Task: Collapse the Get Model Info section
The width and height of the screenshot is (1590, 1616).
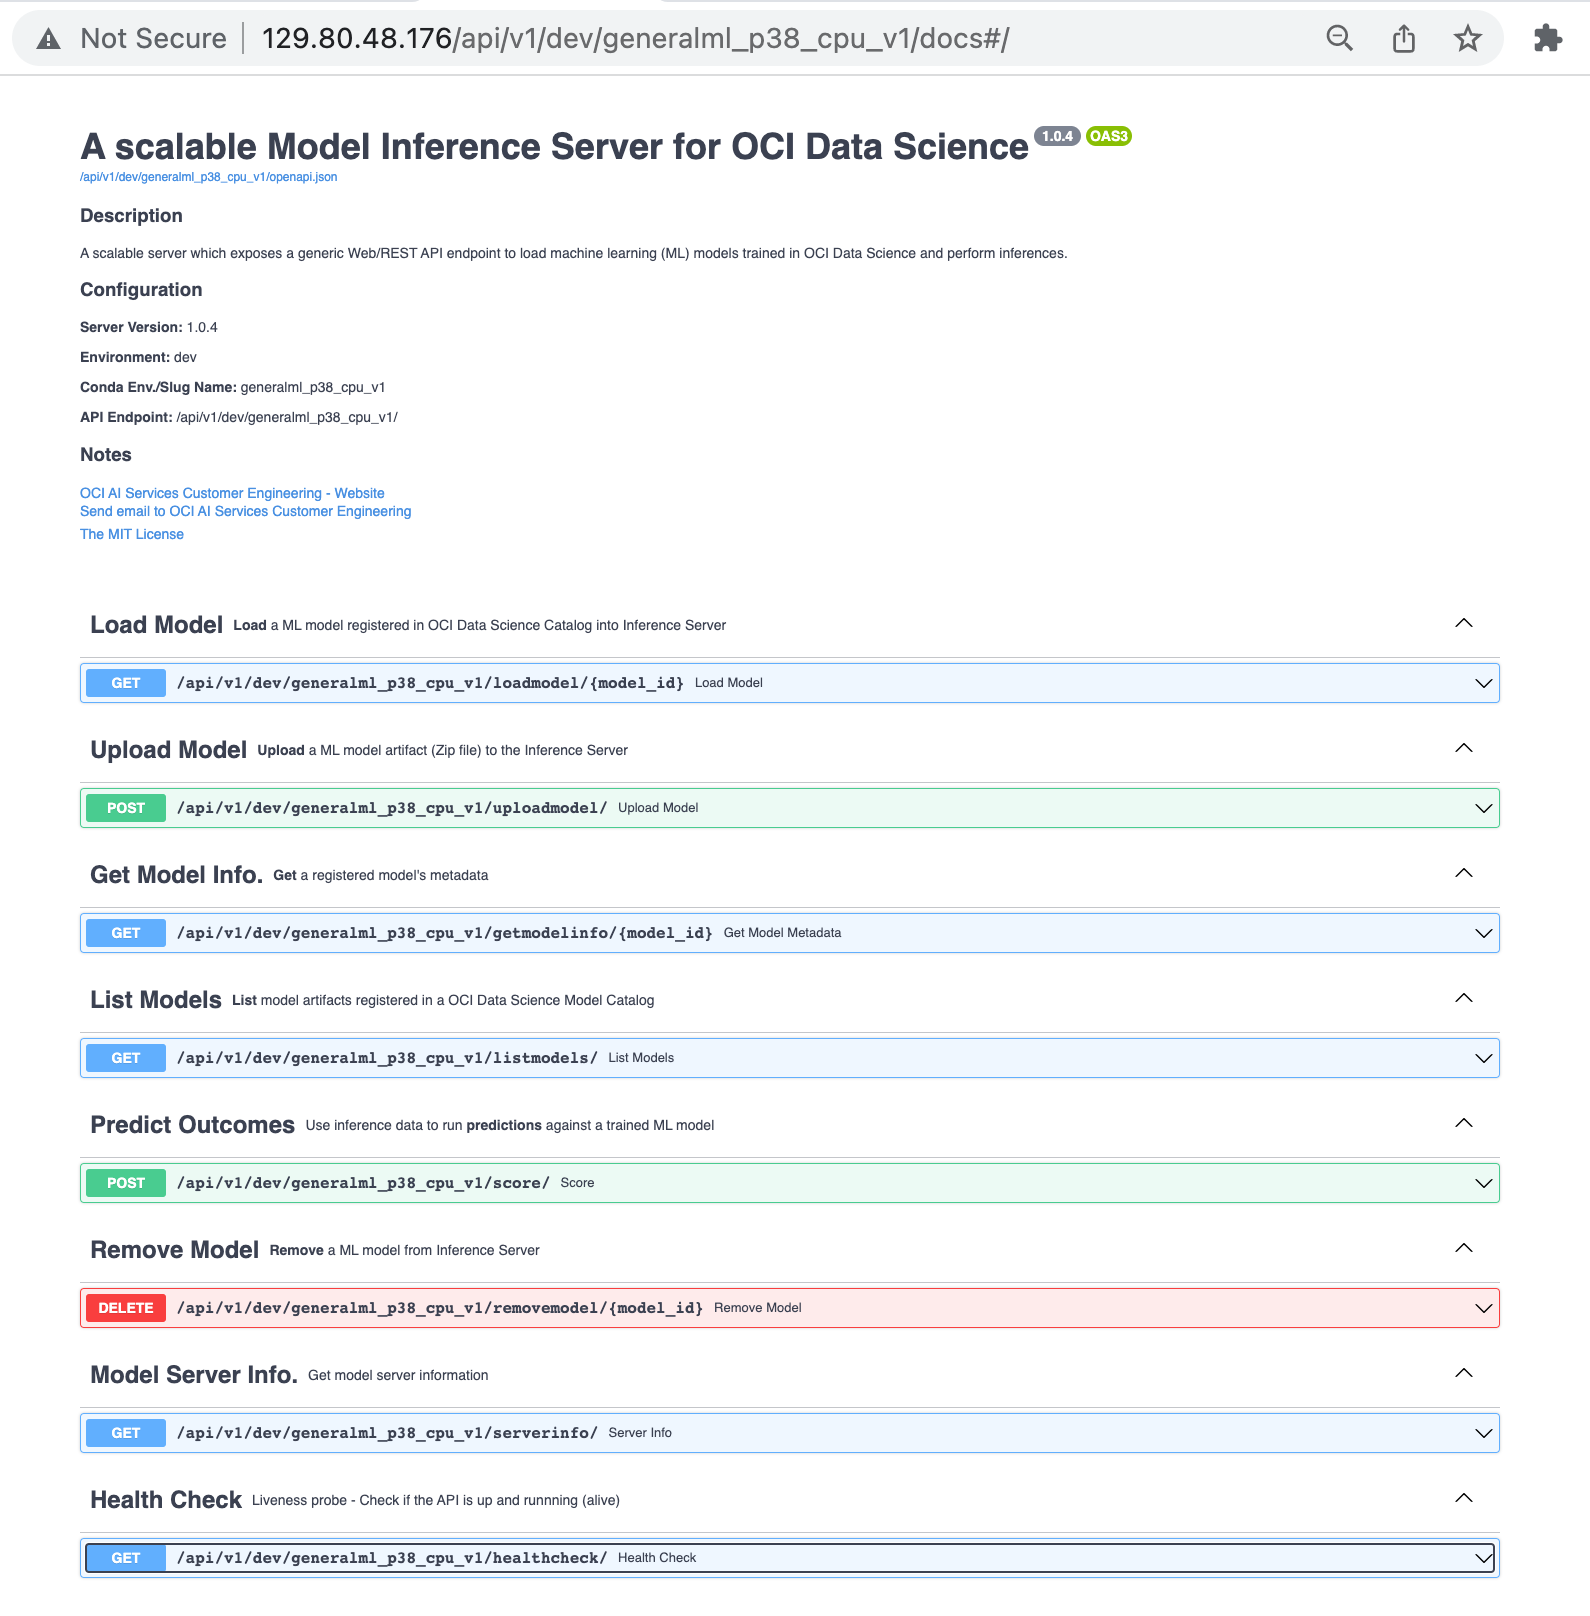Action: [1464, 874]
